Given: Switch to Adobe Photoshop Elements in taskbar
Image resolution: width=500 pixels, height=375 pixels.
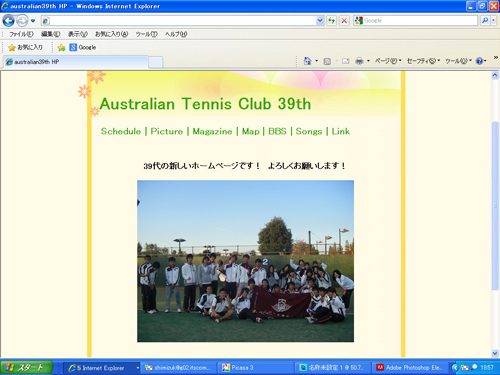Looking at the screenshot, I should click(x=410, y=368).
